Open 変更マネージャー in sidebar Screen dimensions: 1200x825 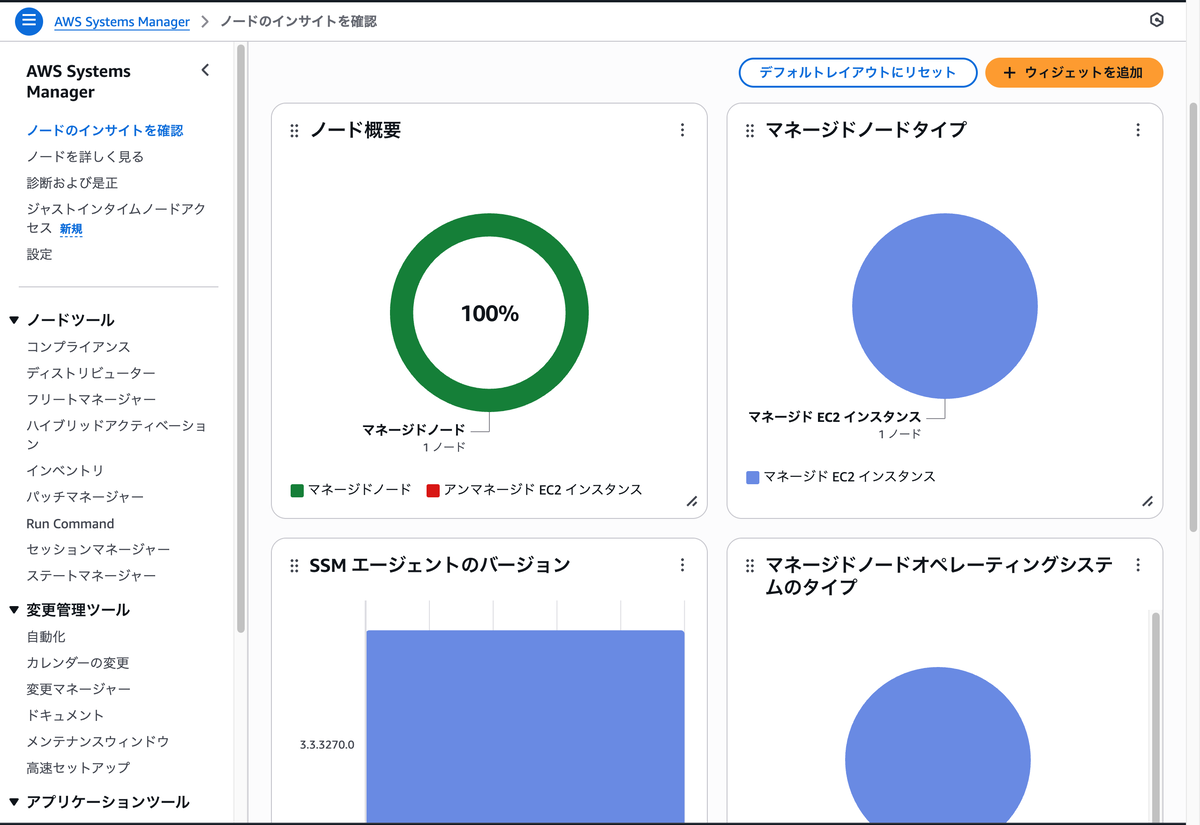coord(78,689)
